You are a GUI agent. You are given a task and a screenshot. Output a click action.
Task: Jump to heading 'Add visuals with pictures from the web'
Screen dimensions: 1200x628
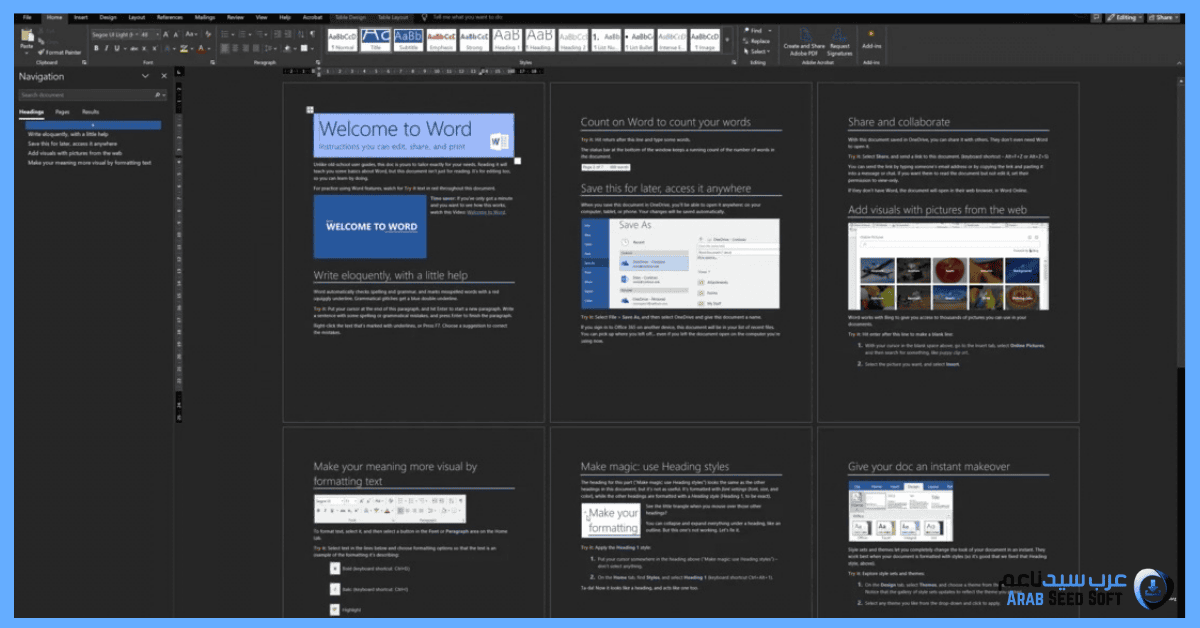75,153
